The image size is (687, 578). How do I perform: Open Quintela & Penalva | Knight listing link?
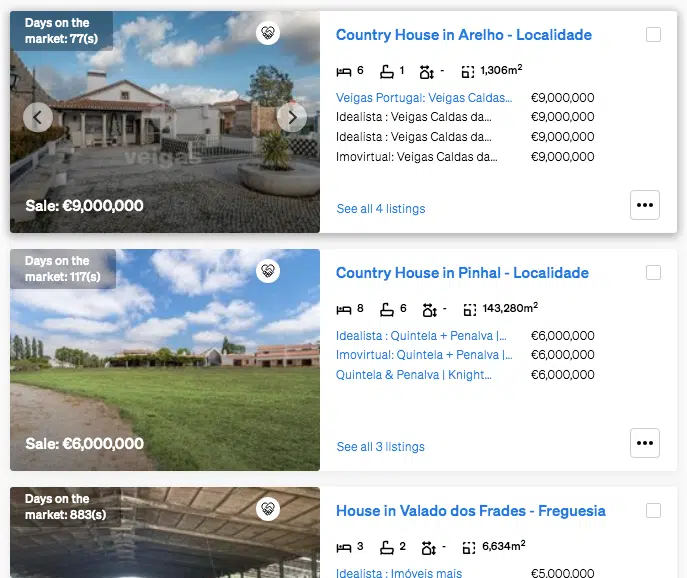click(414, 375)
